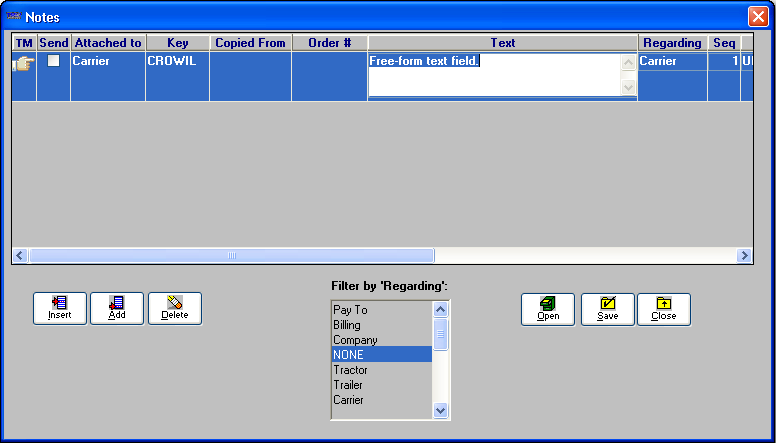Image resolution: width=776 pixels, height=443 pixels.
Task: Select 'Trailer' in the Regarding filter
Action: [382, 385]
